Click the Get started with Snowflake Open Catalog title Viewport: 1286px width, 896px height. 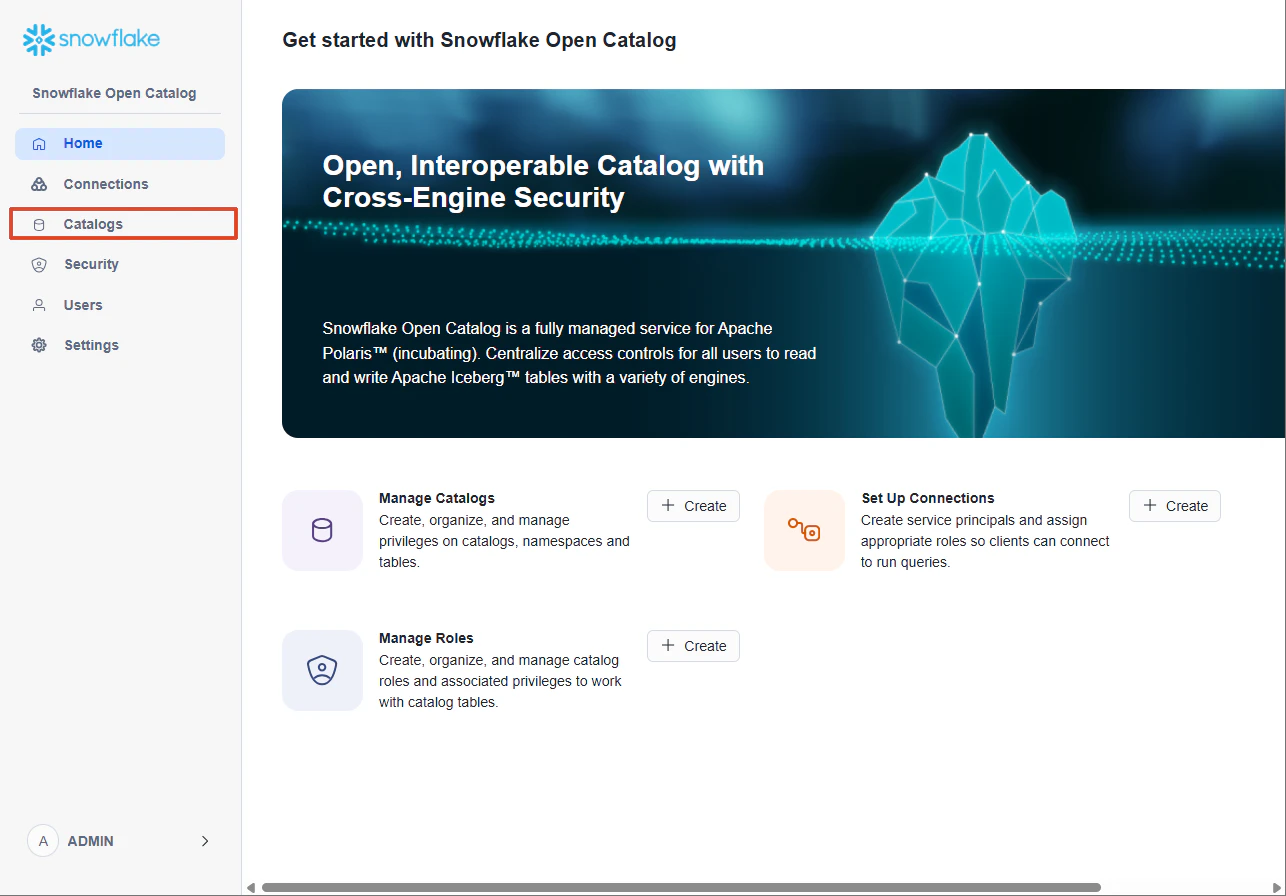(479, 41)
